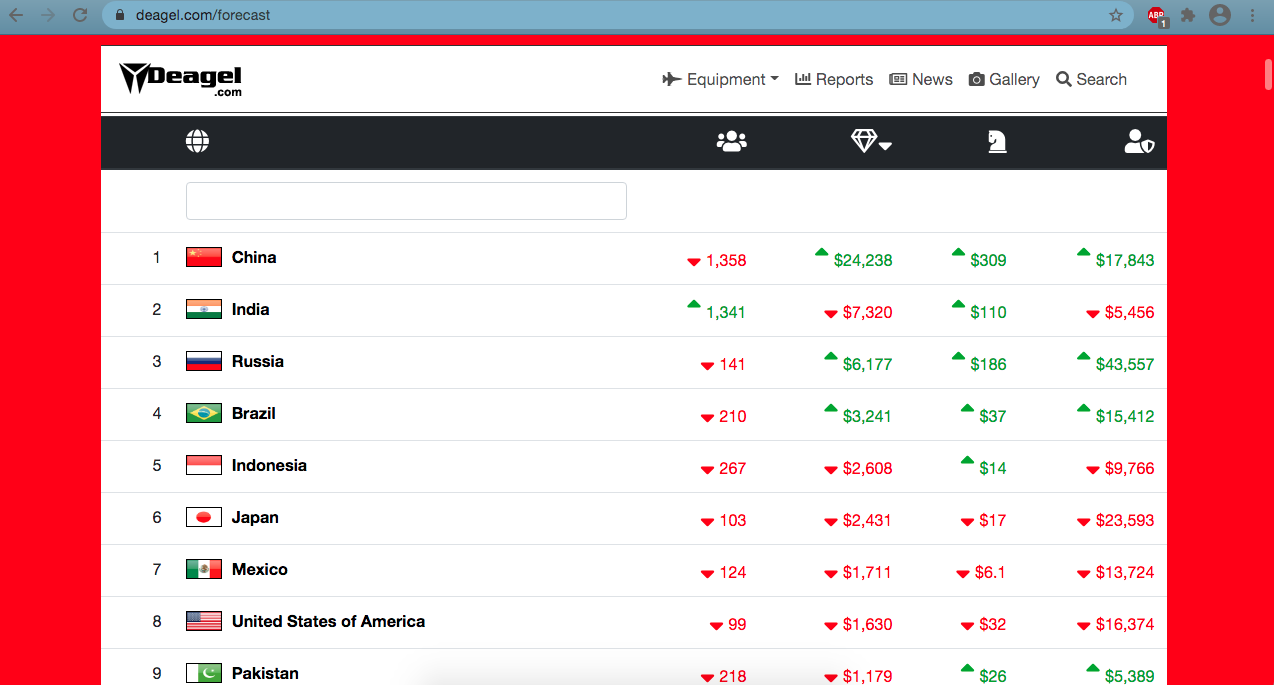Image resolution: width=1274 pixels, height=685 pixels.
Task: Reload the page with the refresh icon
Action: [80, 15]
